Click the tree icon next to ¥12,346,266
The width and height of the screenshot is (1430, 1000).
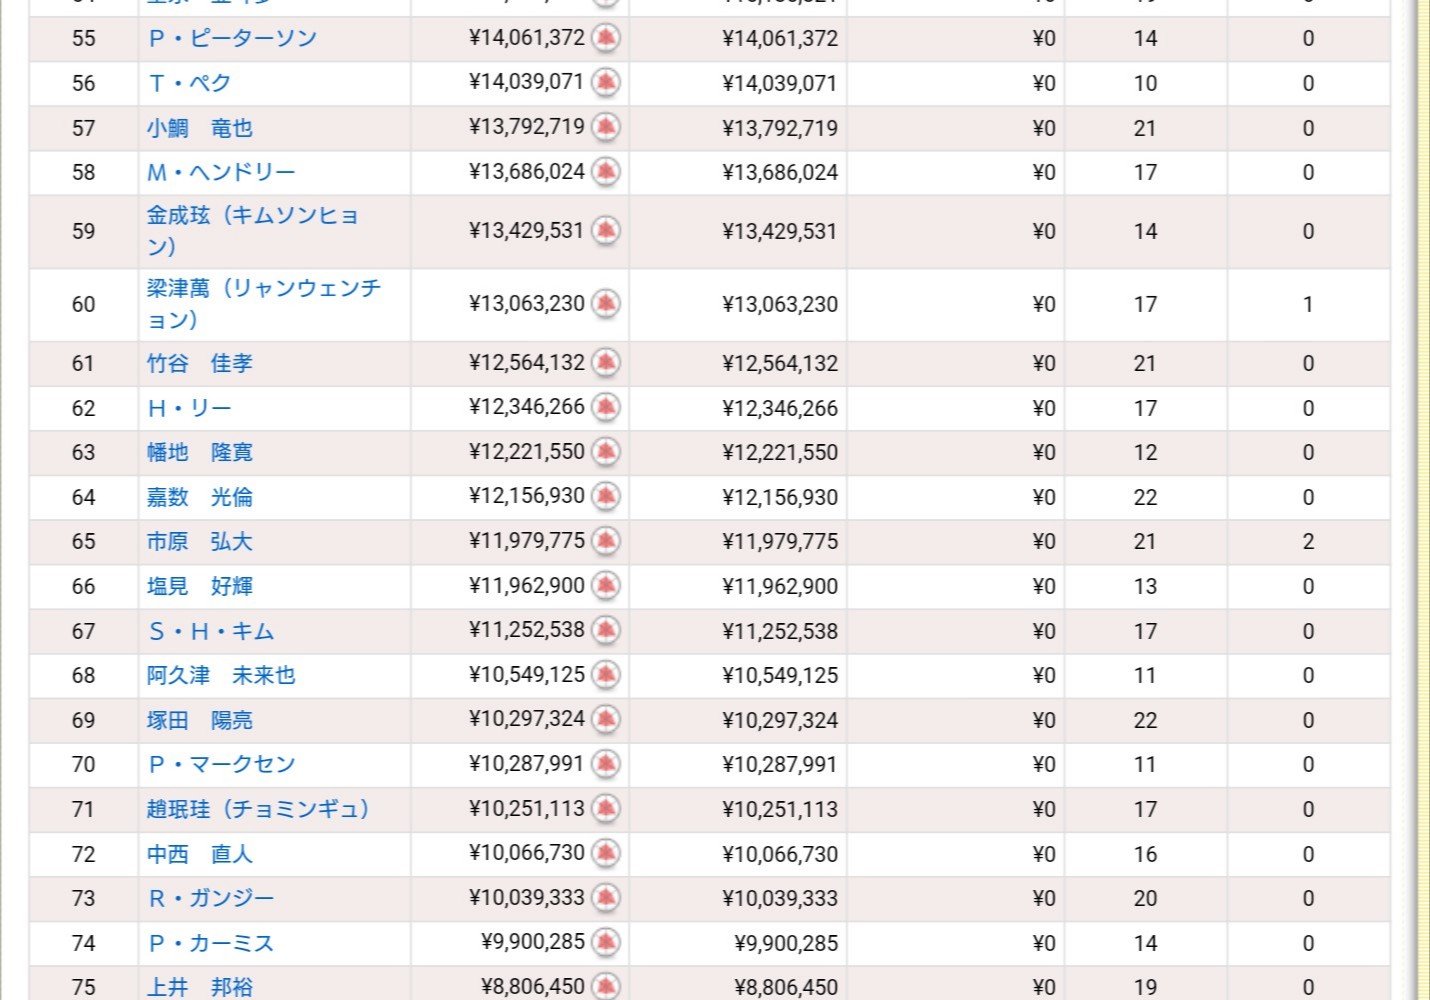(x=605, y=407)
